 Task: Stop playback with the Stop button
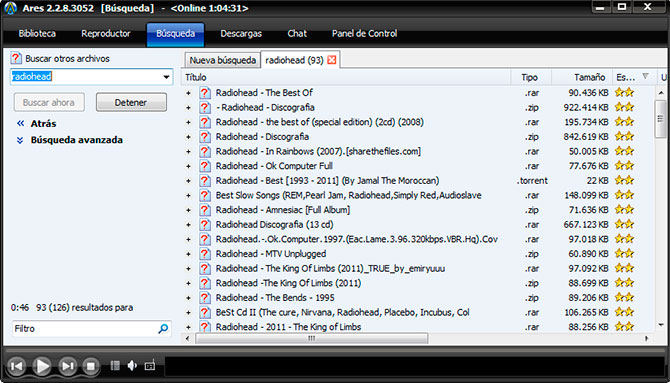click(x=91, y=366)
